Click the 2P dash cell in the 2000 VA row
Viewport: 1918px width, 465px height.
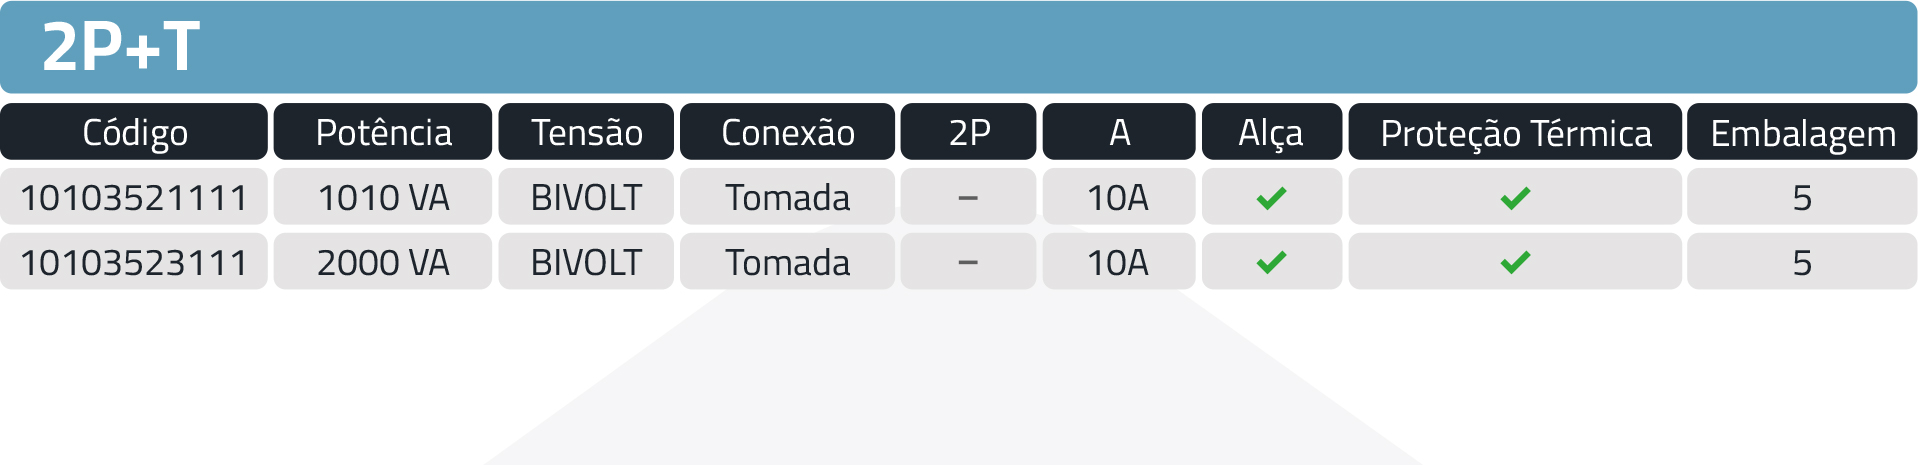(x=967, y=262)
